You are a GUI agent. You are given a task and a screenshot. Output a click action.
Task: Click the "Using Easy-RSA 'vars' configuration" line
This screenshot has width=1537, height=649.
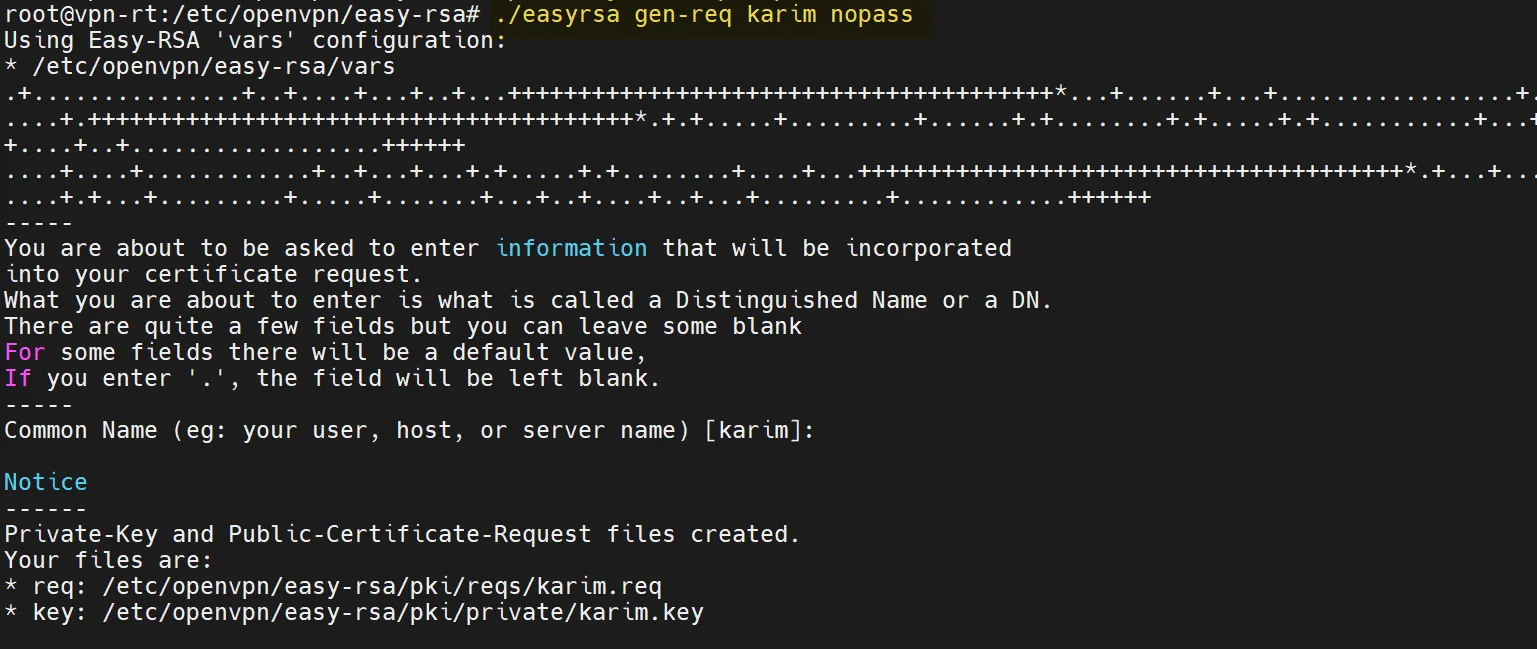[x=256, y=41]
